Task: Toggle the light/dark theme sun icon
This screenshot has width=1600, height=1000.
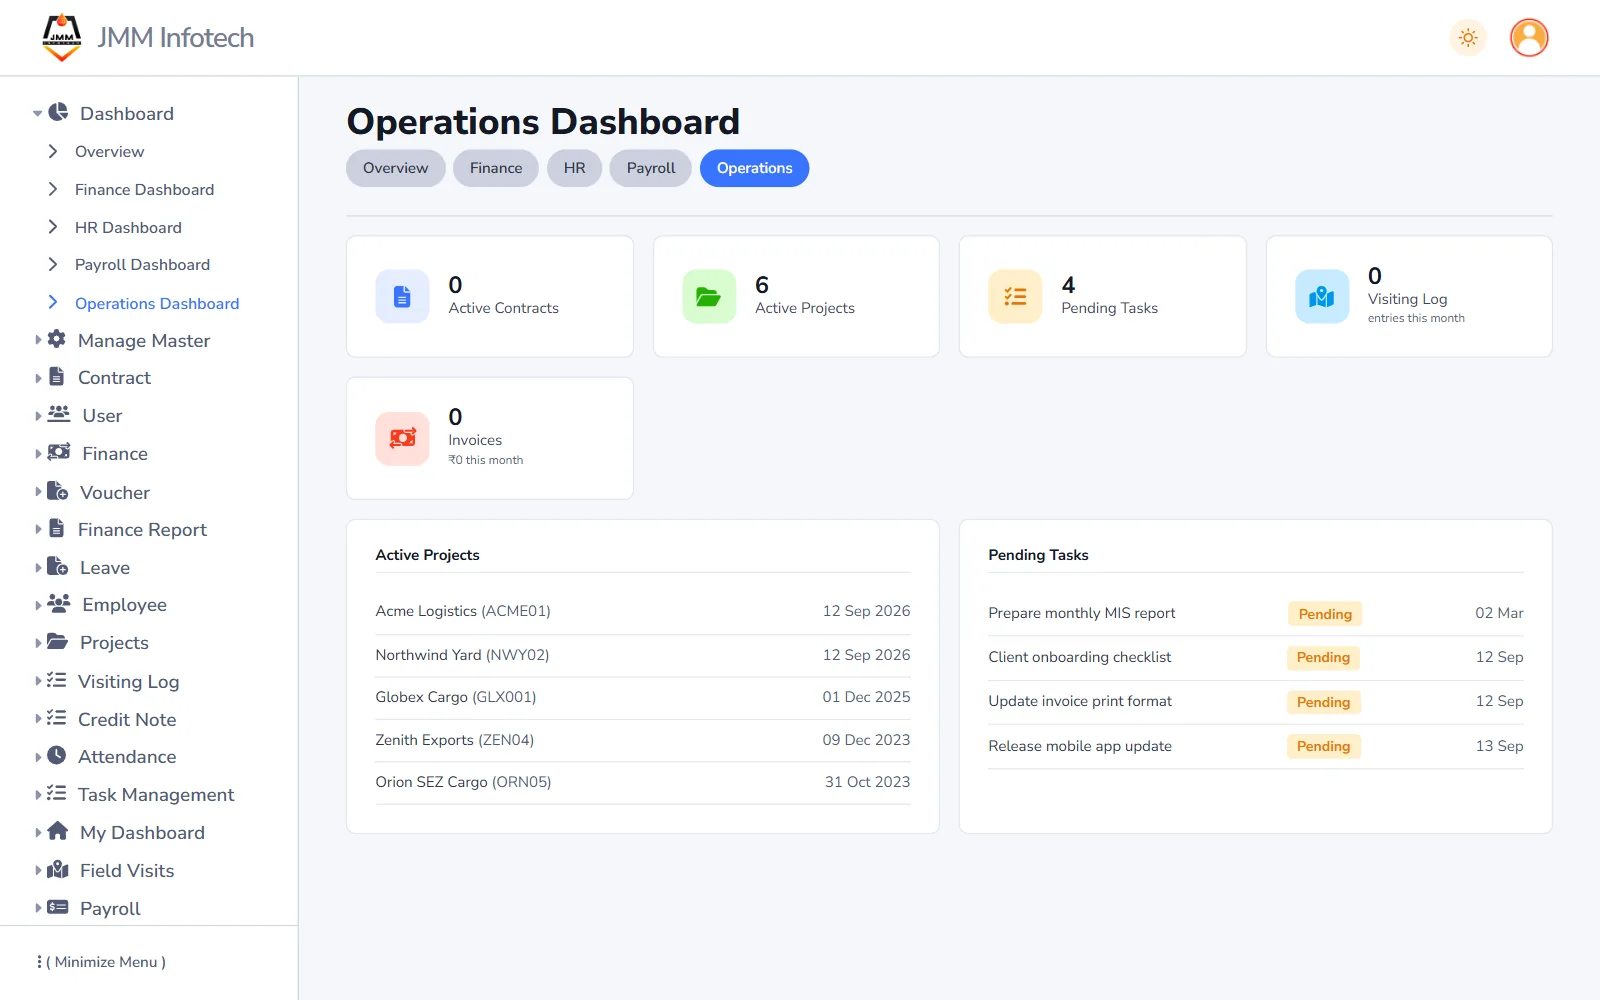Action: coord(1468,38)
